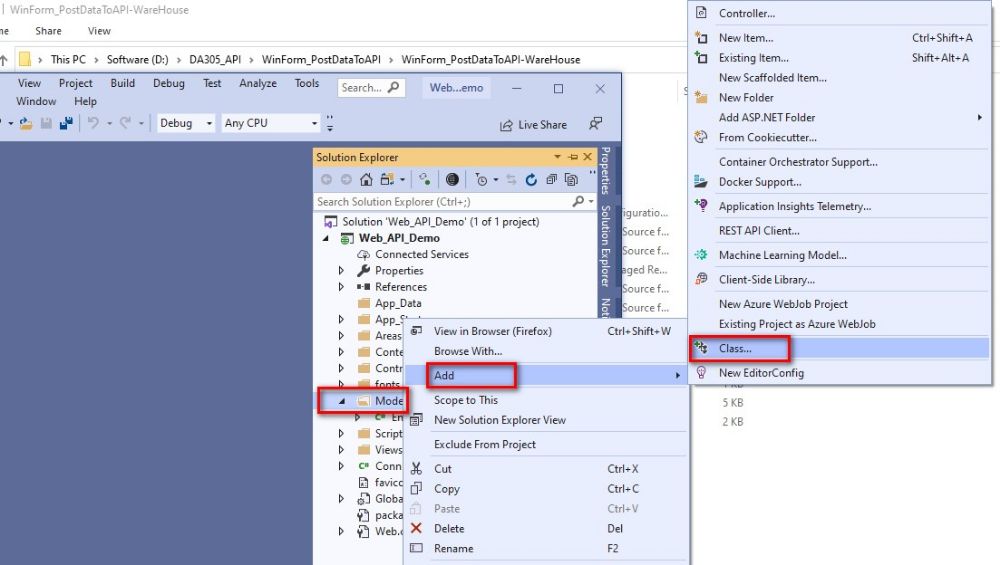Open the Build menu

click(x=122, y=83)
